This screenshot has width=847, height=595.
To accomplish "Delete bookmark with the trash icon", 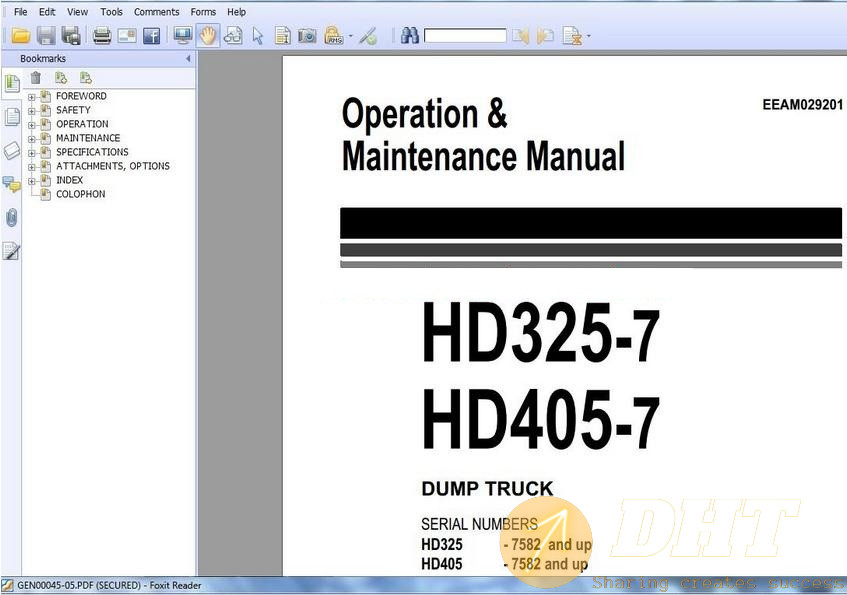I will (x=36, y=78).
